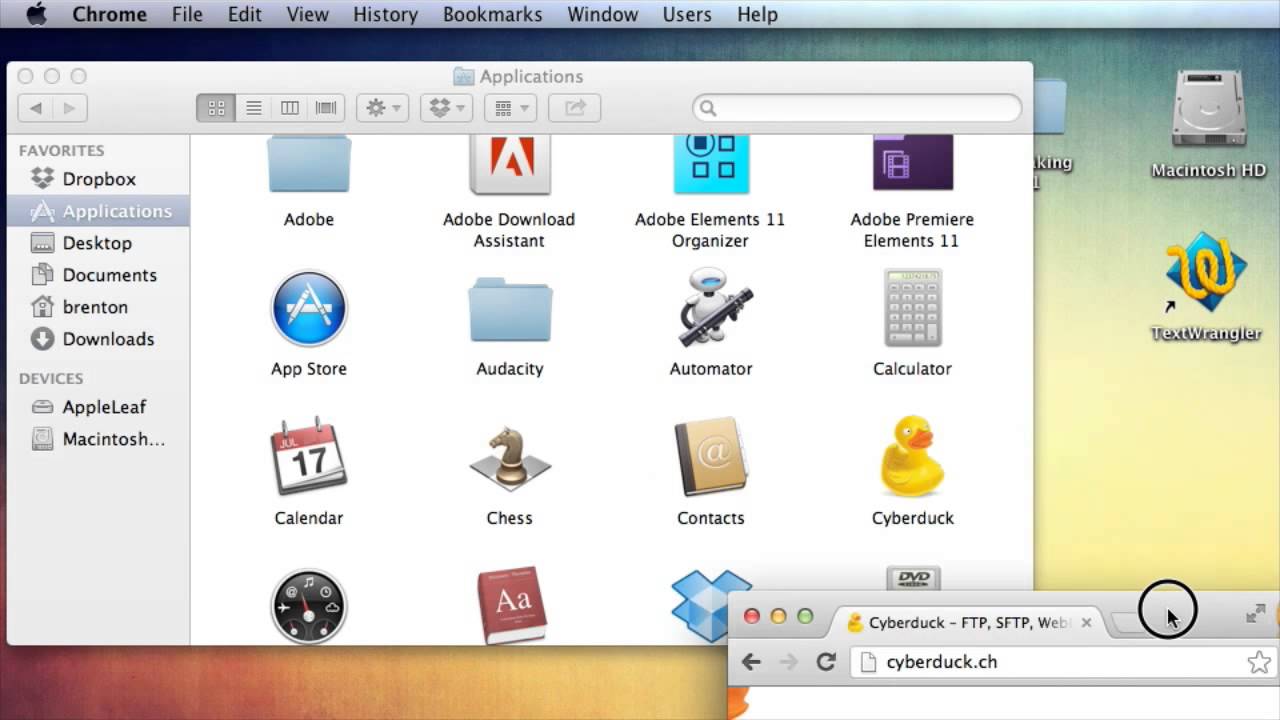Image resolution: width=1280 pixels, height=720 pixels.
Task: Launch Cyberduck yellow duck icon
Action: (912, 457)
